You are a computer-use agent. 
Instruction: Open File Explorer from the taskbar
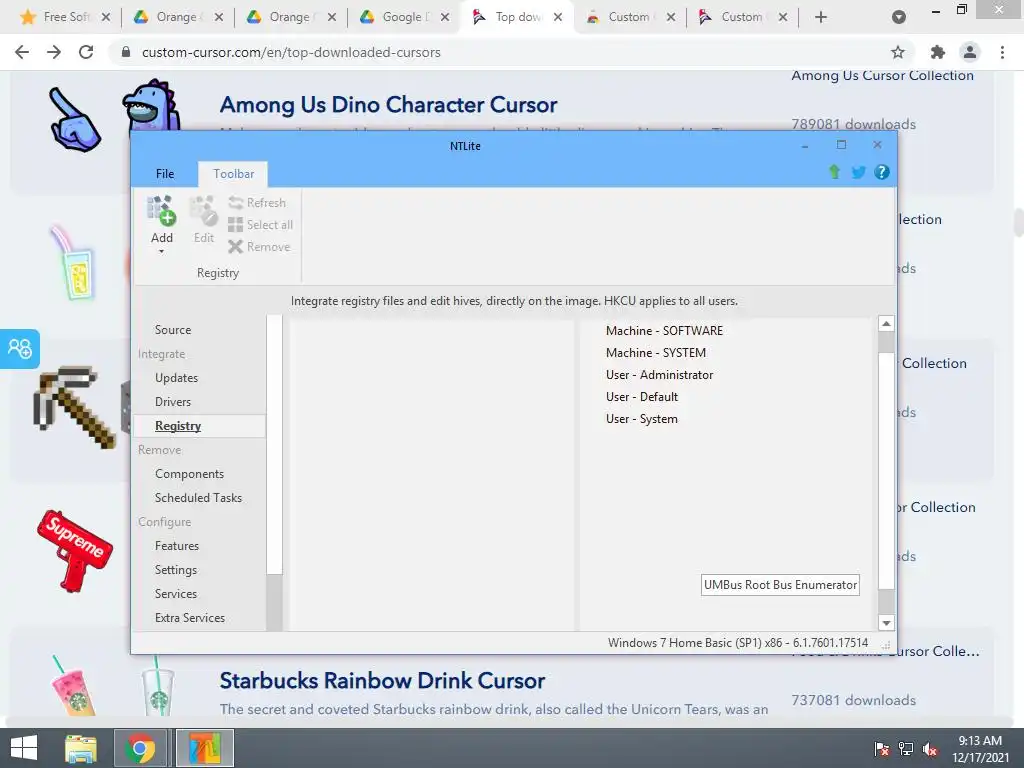click(81, 748)
